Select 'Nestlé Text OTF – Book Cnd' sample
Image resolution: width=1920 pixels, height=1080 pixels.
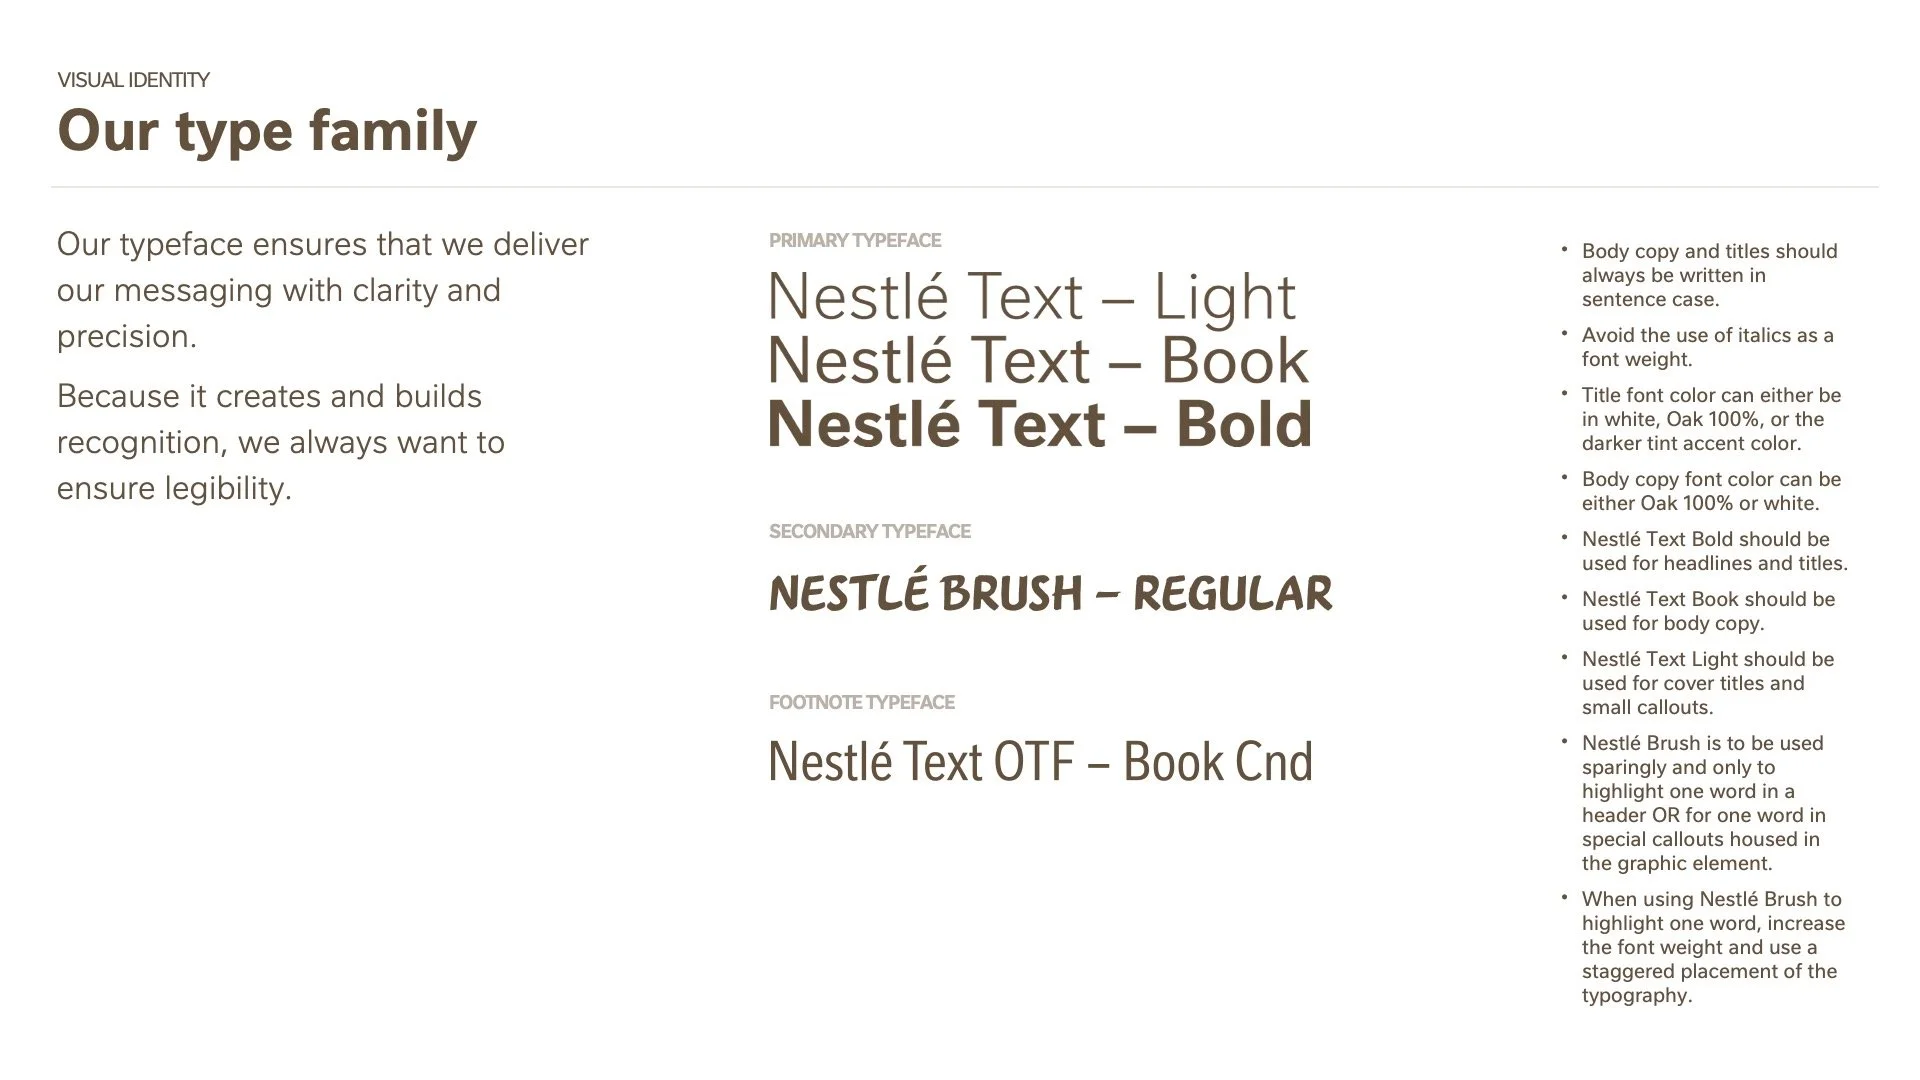pyautogui.click(x=1040, y=762)
